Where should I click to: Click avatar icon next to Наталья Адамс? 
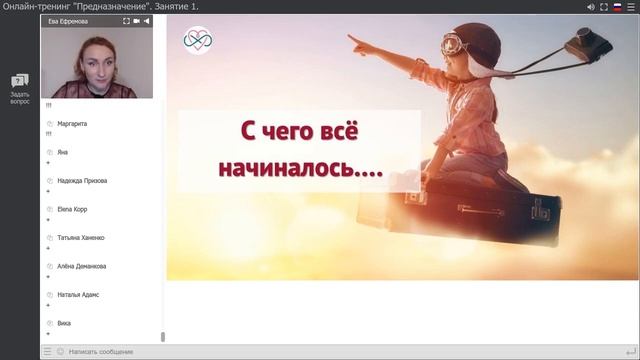(x=50, y=295)
